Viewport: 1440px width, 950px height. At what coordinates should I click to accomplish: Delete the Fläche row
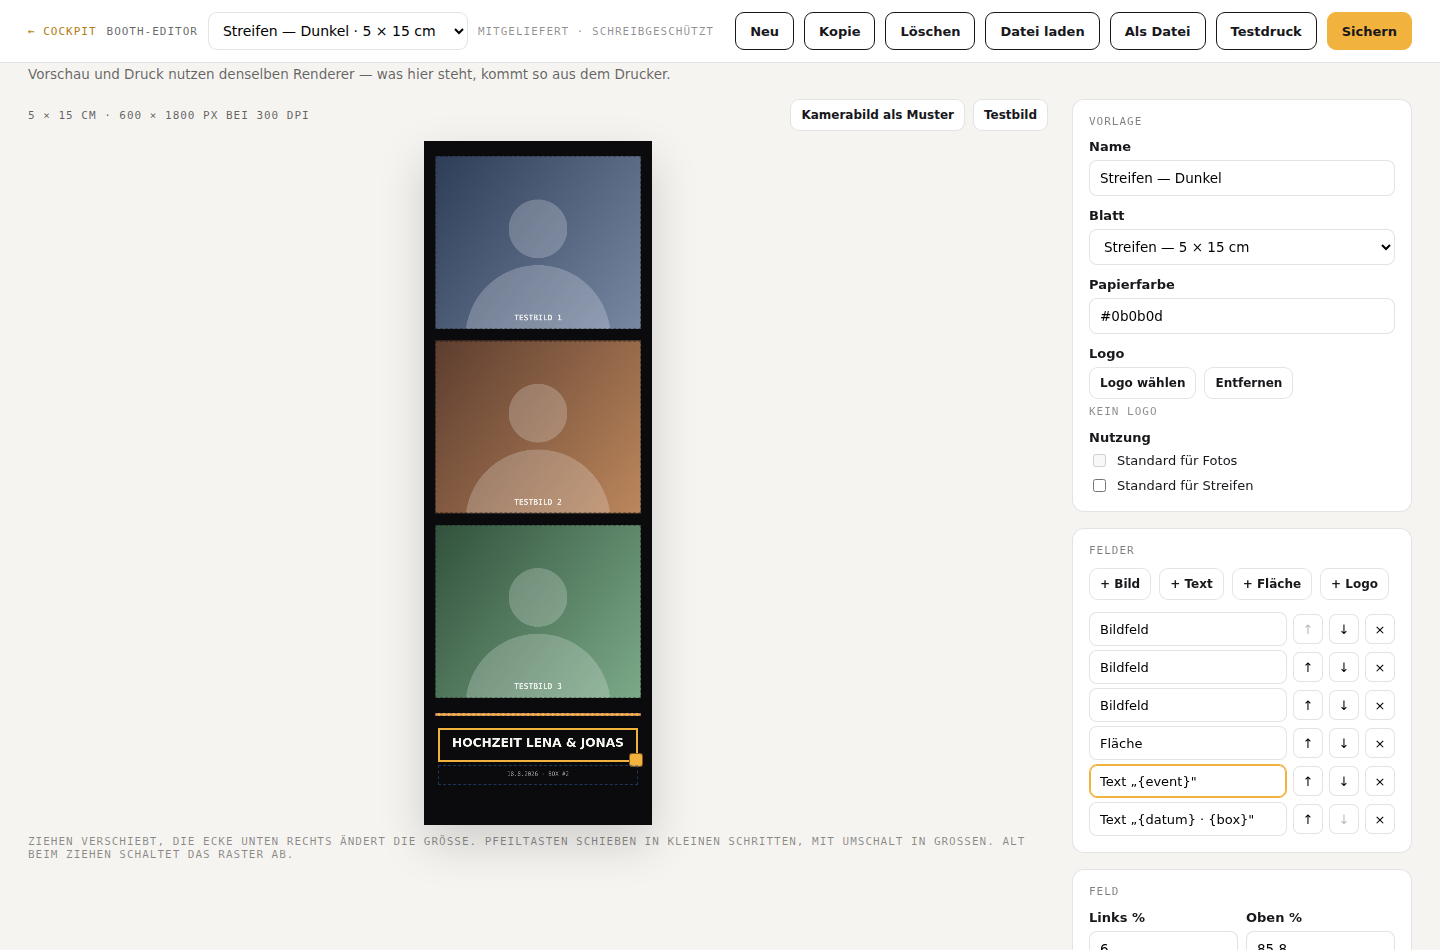pyautogui.click(x=1379, y=743)
